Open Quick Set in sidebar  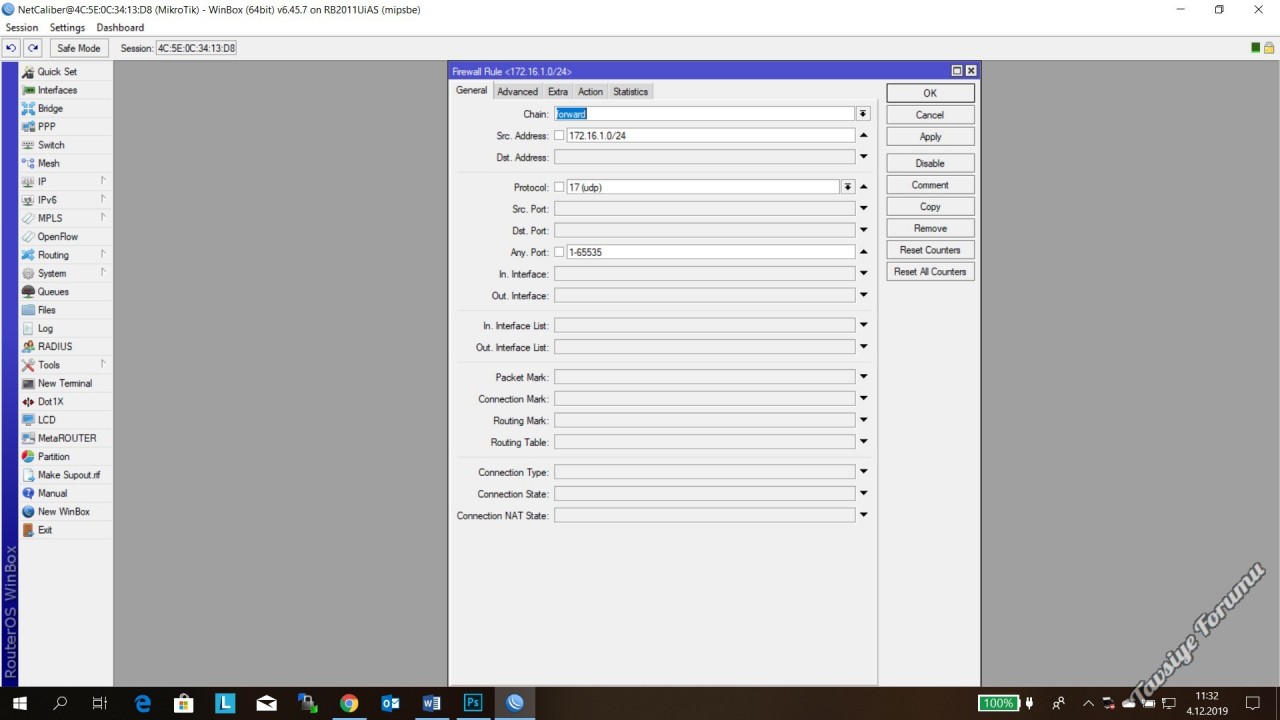57,72
